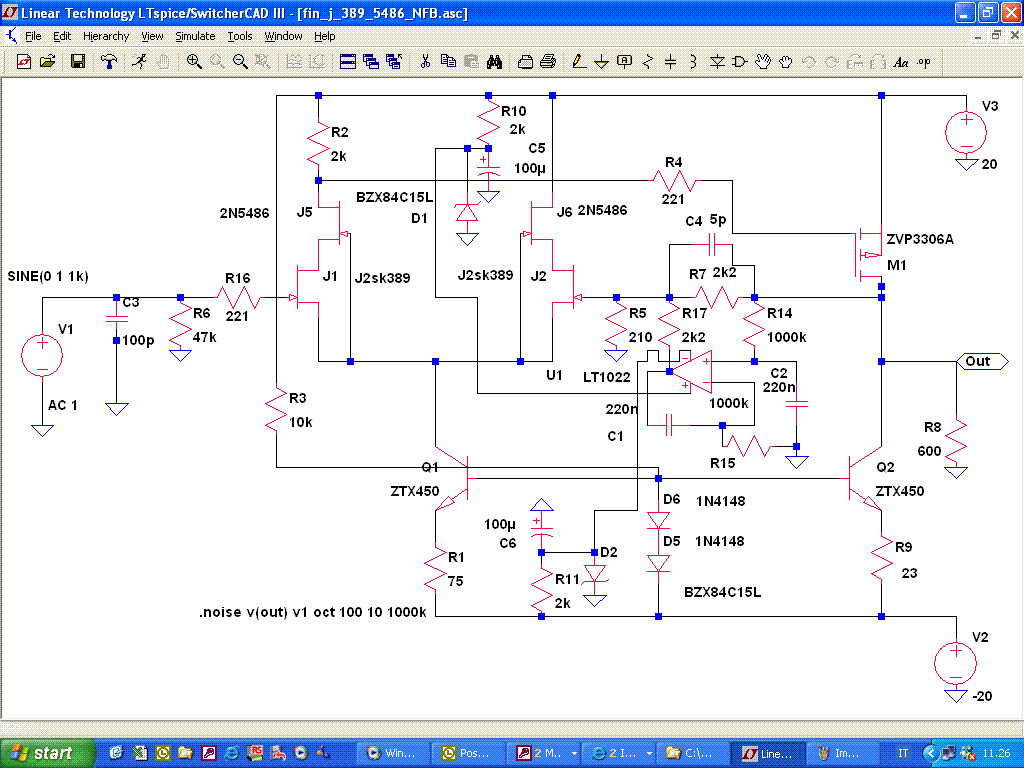This screenshot has height=768, width=1024.
Task: Click the New Schematic toolbar icon
Action: [24, 61]
